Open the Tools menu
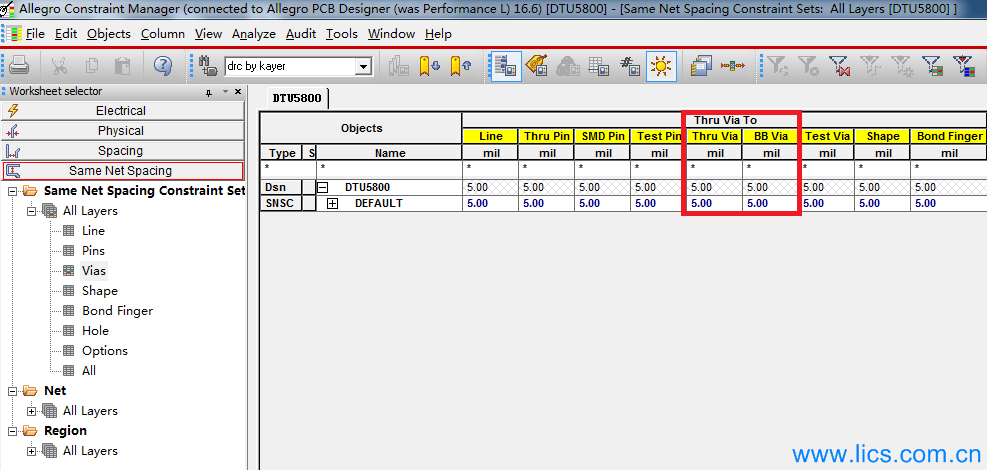Screen dimensions: 987x470 342,34
